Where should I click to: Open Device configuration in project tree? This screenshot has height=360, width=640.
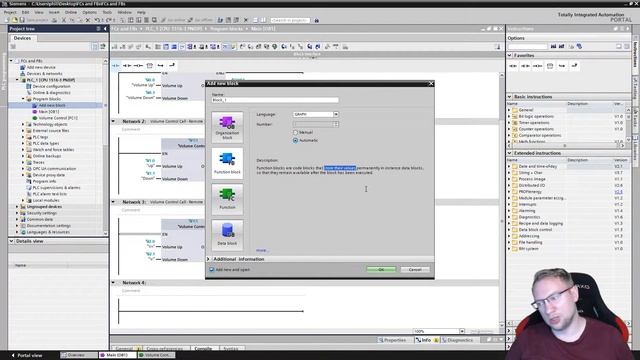51,86
